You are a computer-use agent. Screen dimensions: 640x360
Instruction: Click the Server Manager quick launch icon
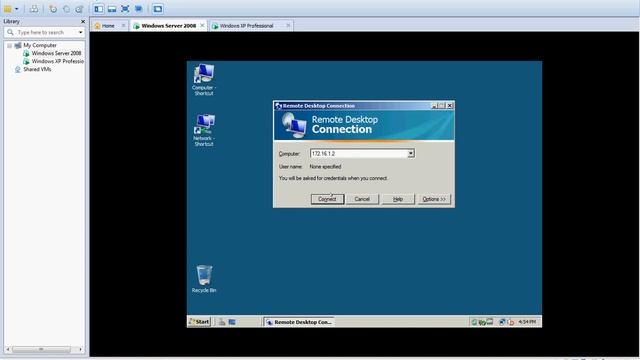tap(221, 322)
